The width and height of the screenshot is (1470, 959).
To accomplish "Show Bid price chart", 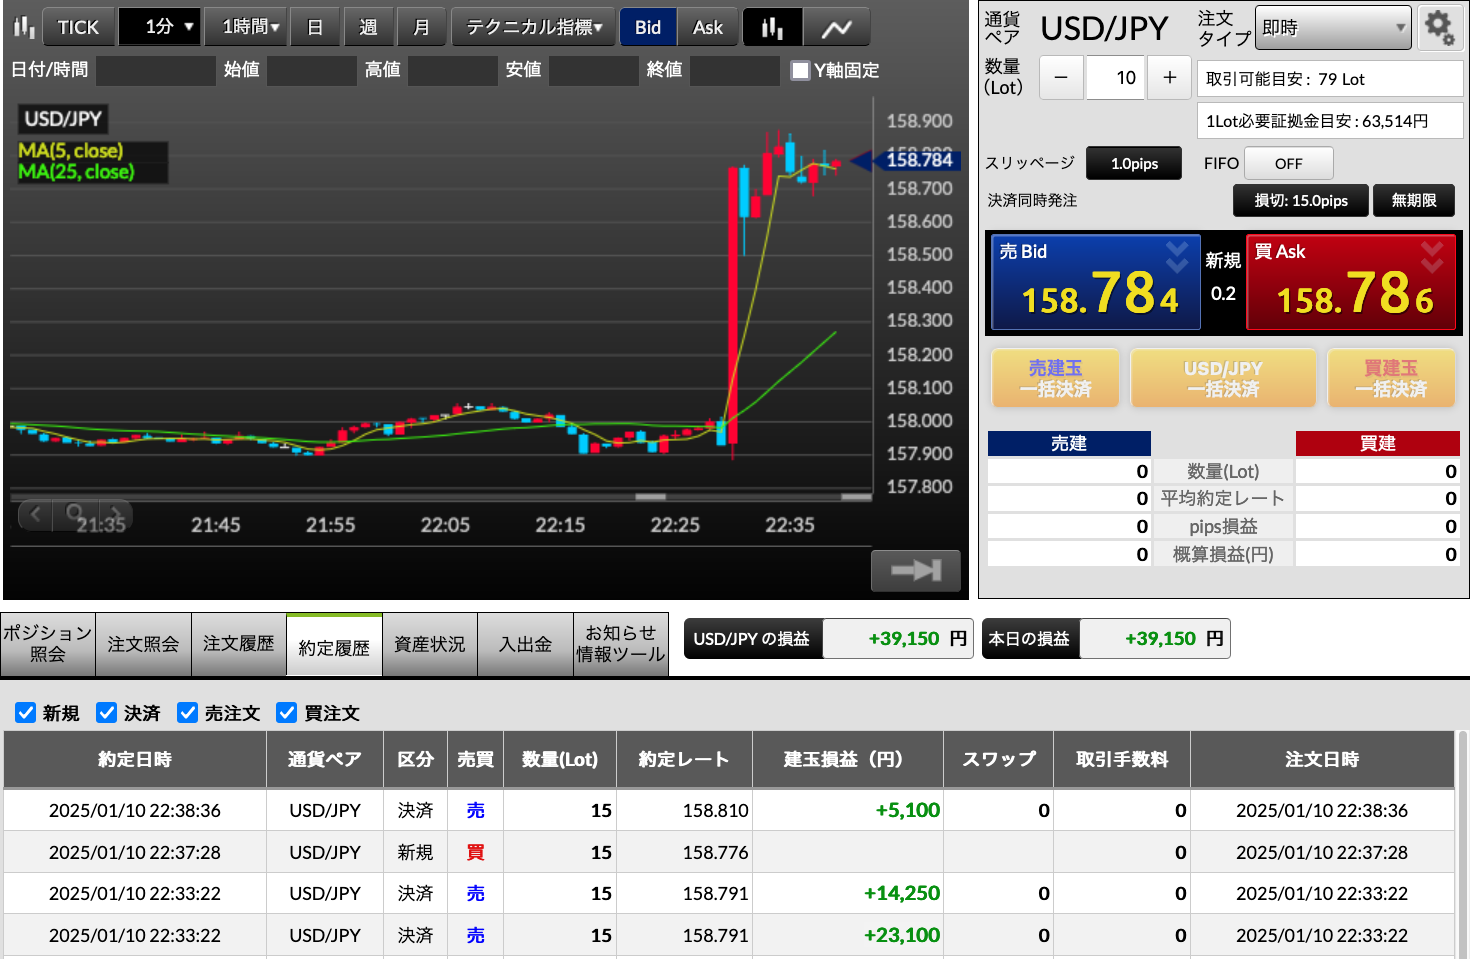I will click(648, 27).
